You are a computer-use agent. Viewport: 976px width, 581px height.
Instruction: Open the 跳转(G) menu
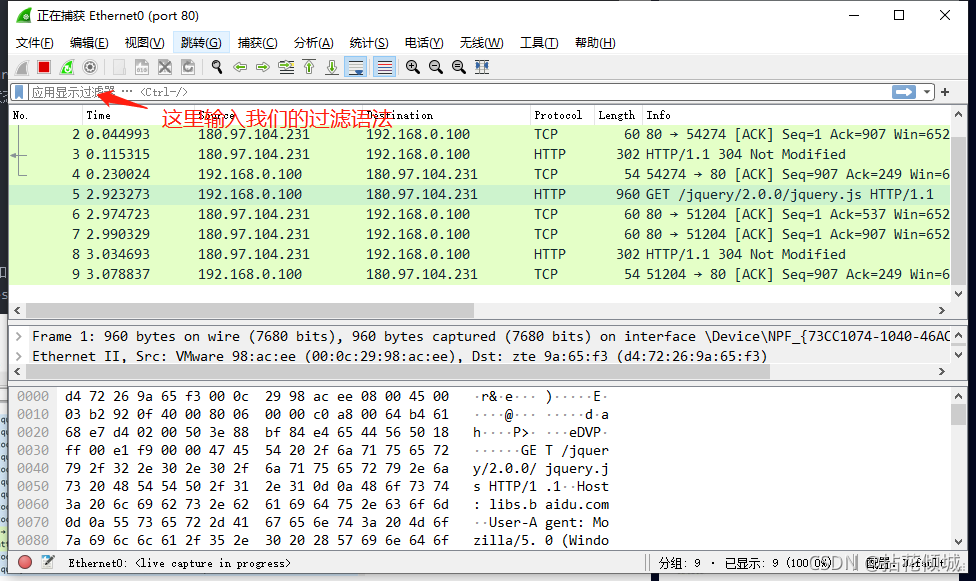click(x=201, y=42)
